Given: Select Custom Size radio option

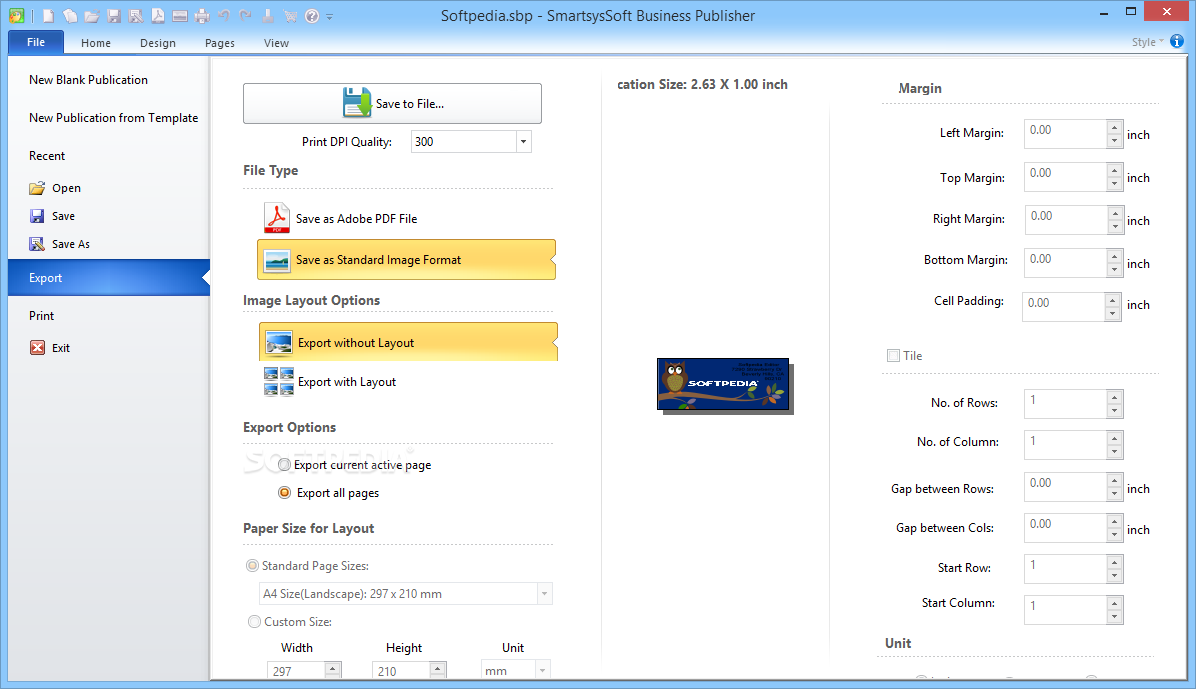Looking at the screenshot, I should 254,622.
